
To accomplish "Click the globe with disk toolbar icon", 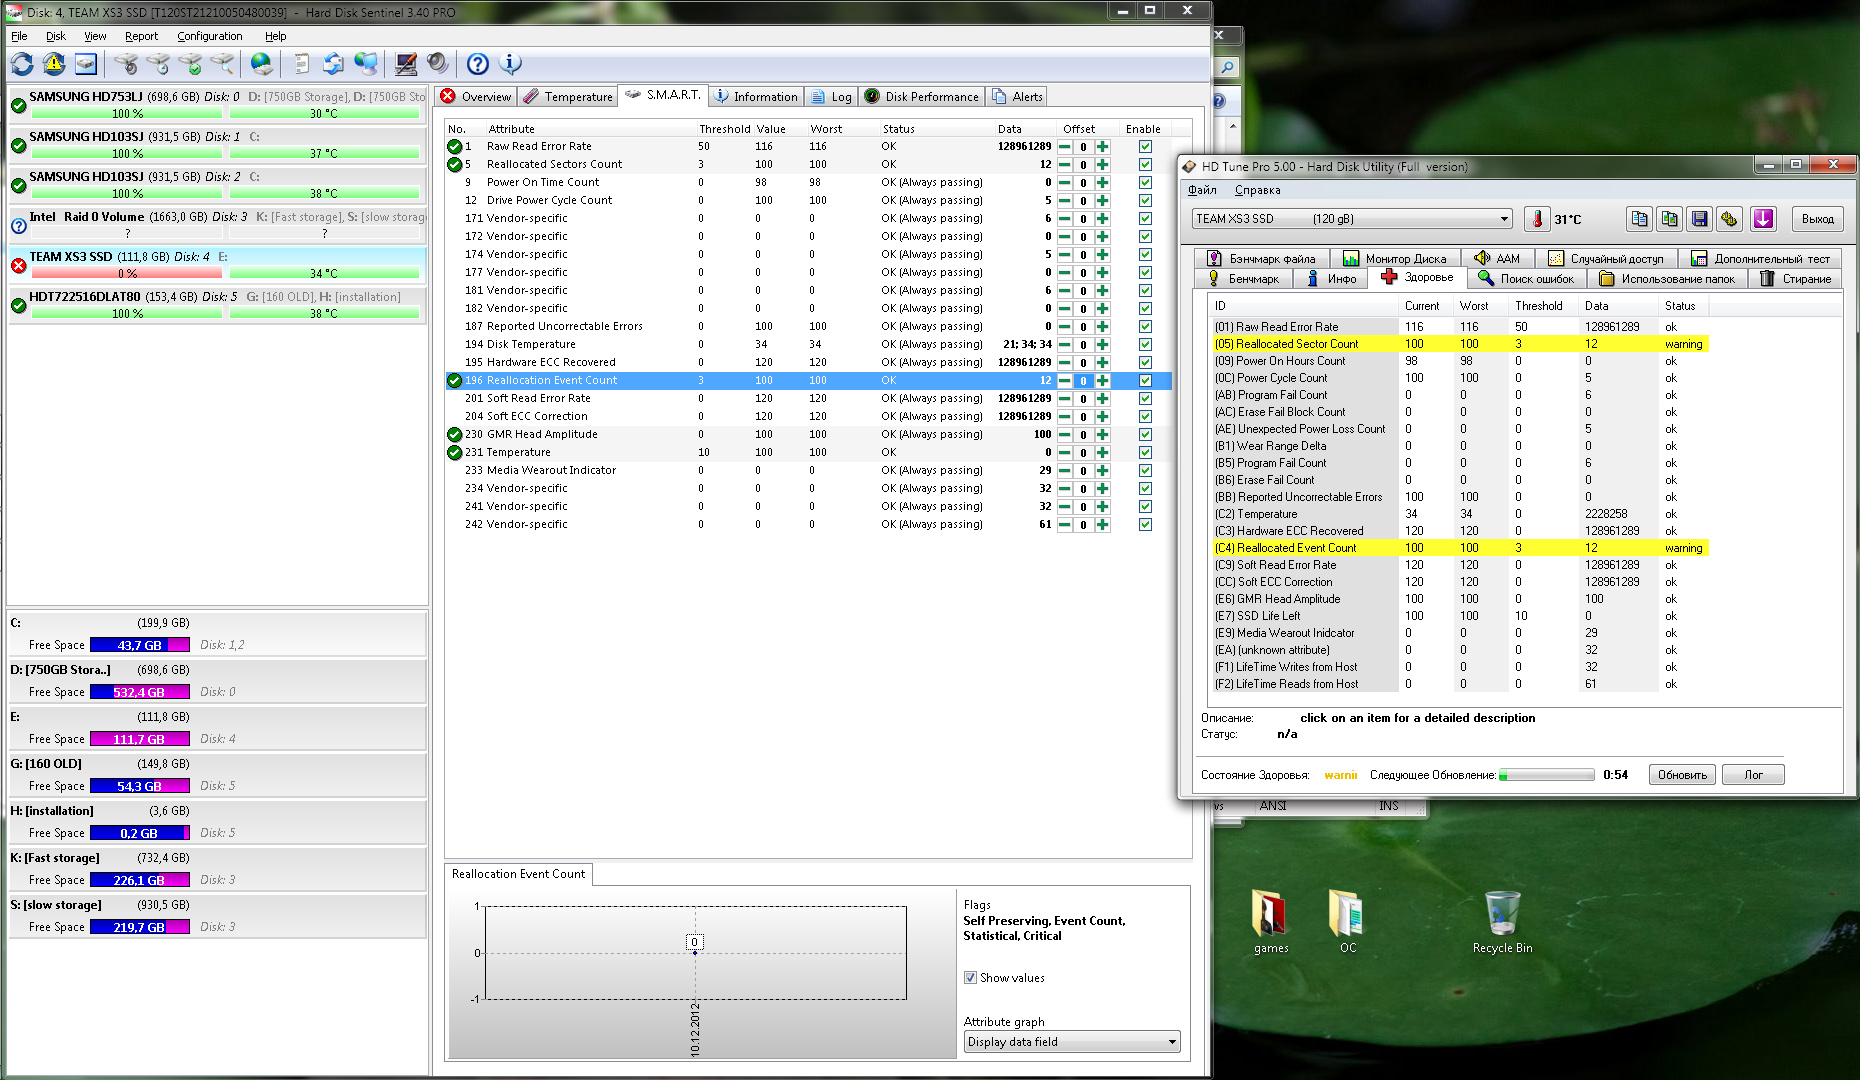I will 262,65.
